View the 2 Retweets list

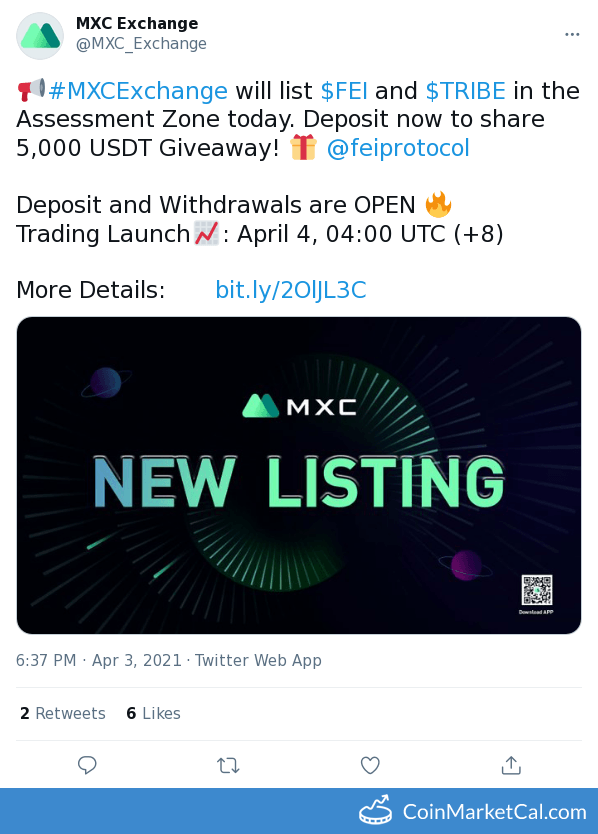[63, 713]
